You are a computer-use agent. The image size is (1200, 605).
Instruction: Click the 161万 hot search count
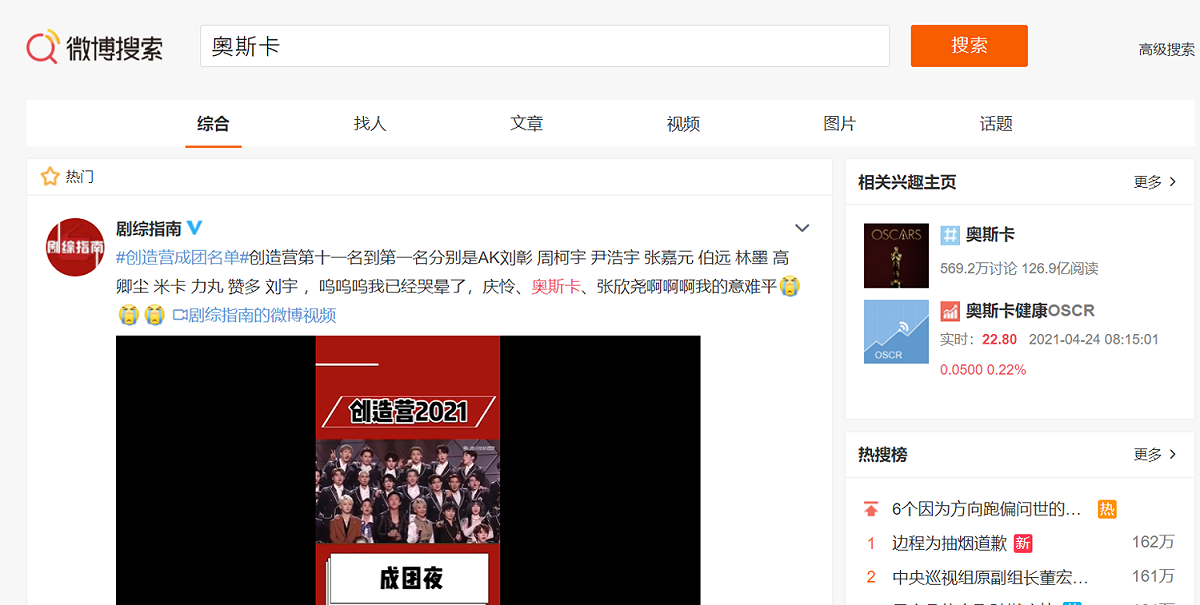click(x=1153, y=577)
